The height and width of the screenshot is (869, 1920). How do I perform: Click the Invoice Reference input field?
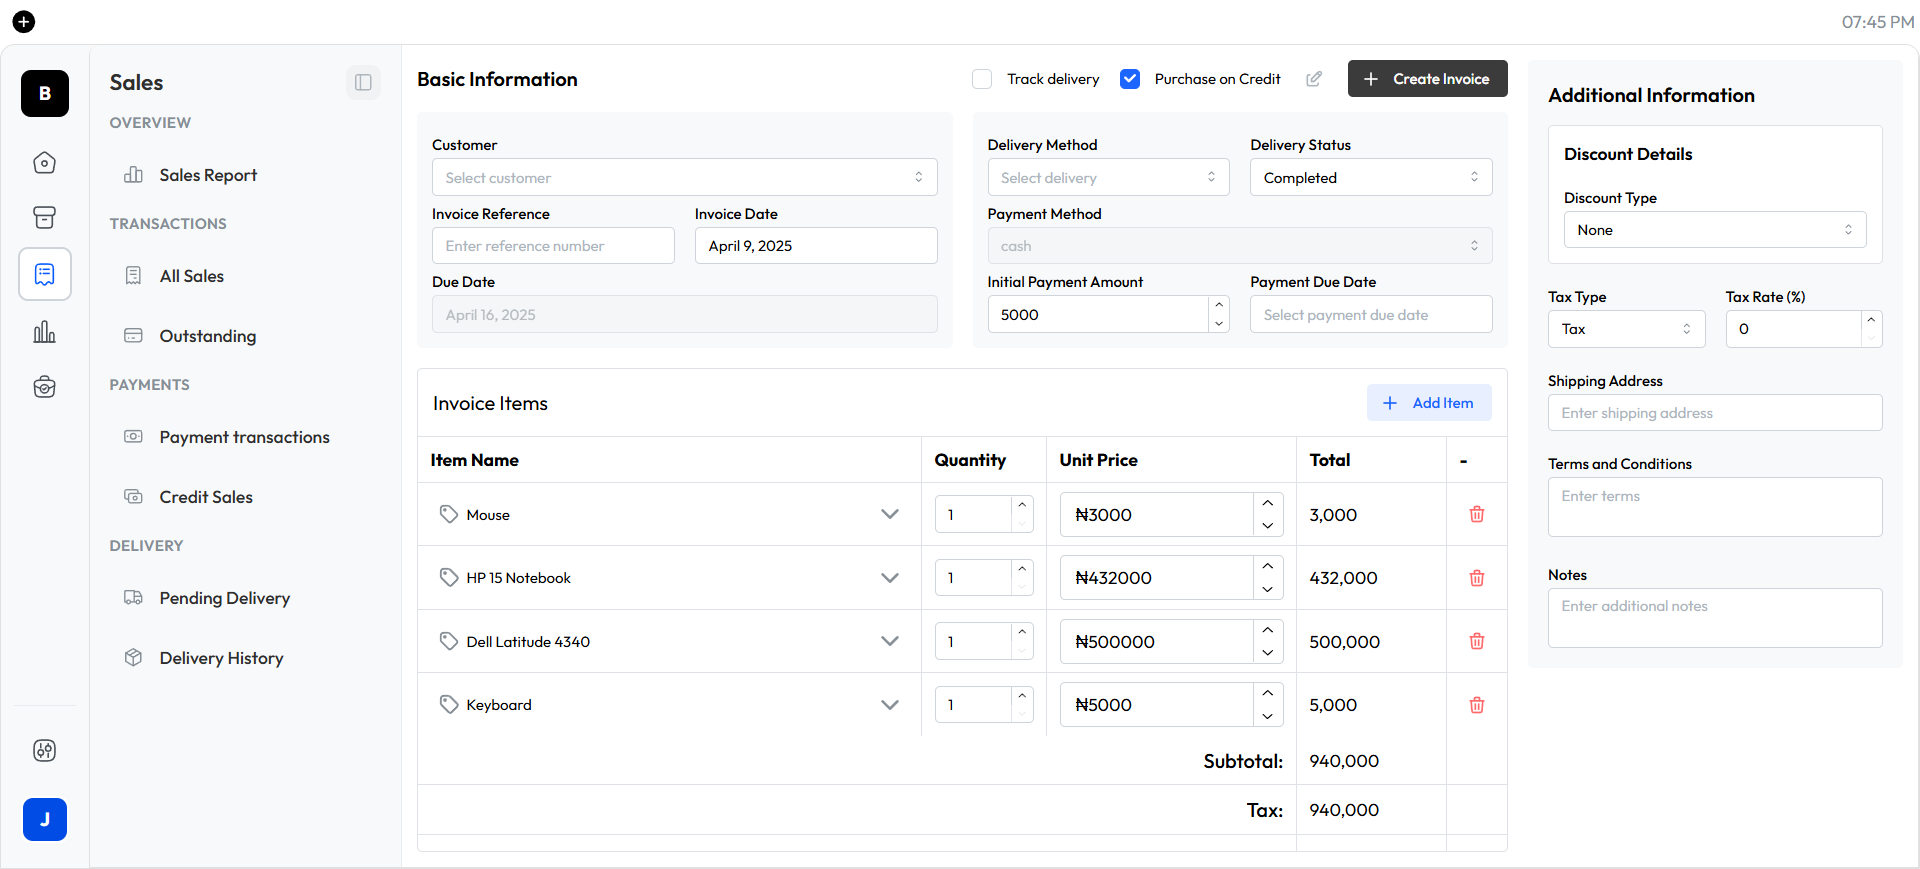pos(553,246)
